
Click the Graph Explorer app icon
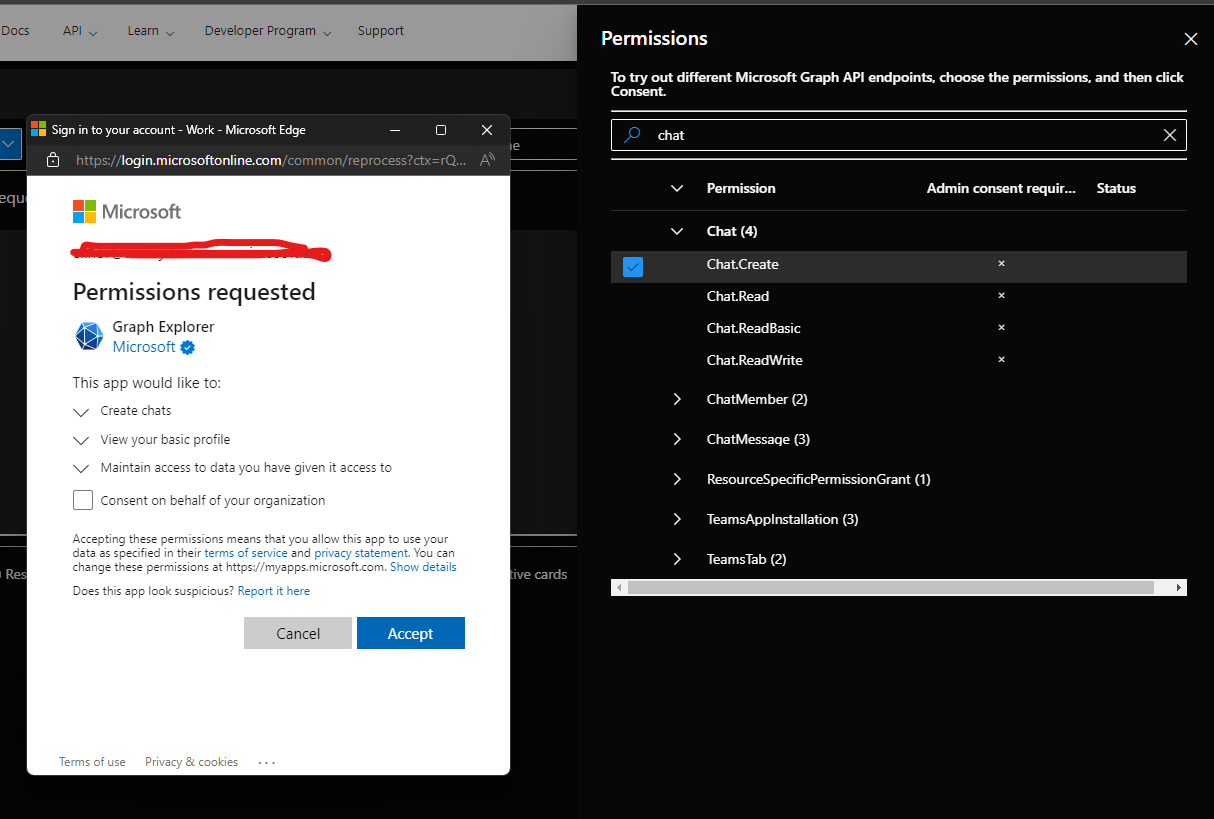(89, 336)
